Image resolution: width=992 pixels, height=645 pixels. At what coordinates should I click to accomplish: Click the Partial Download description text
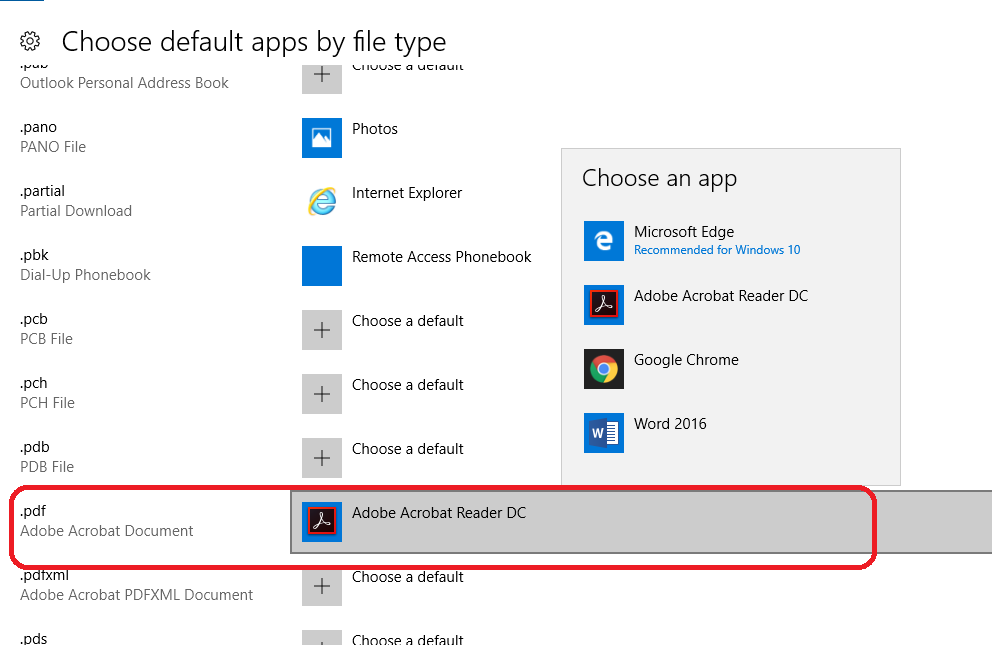(76, 211)
